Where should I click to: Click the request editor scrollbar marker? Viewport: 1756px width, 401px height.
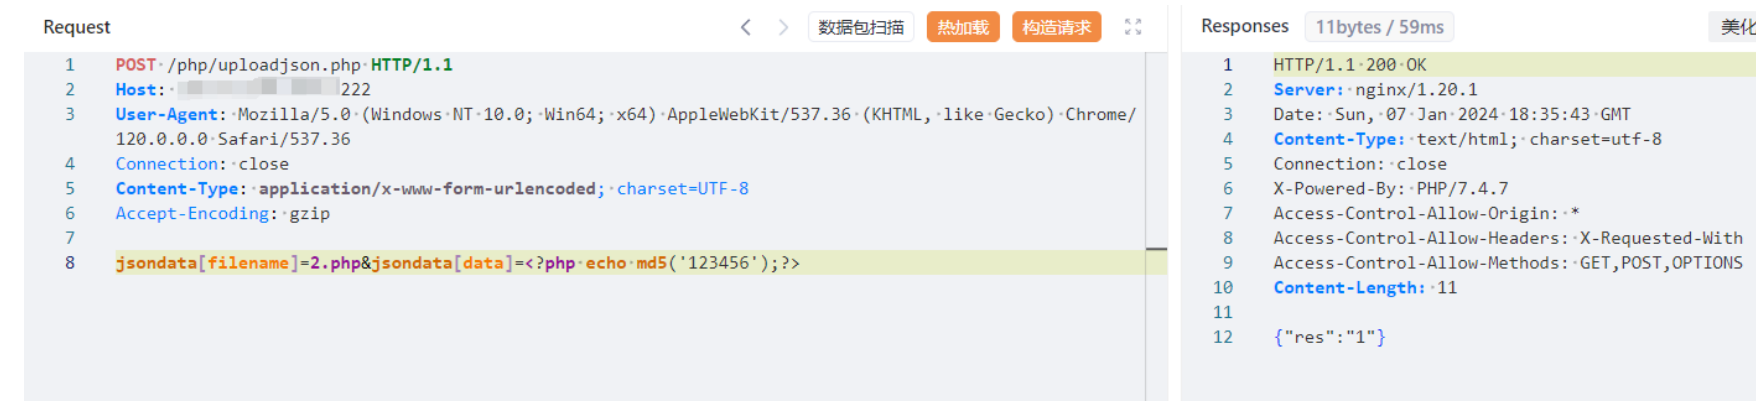tap(1157, 248)
